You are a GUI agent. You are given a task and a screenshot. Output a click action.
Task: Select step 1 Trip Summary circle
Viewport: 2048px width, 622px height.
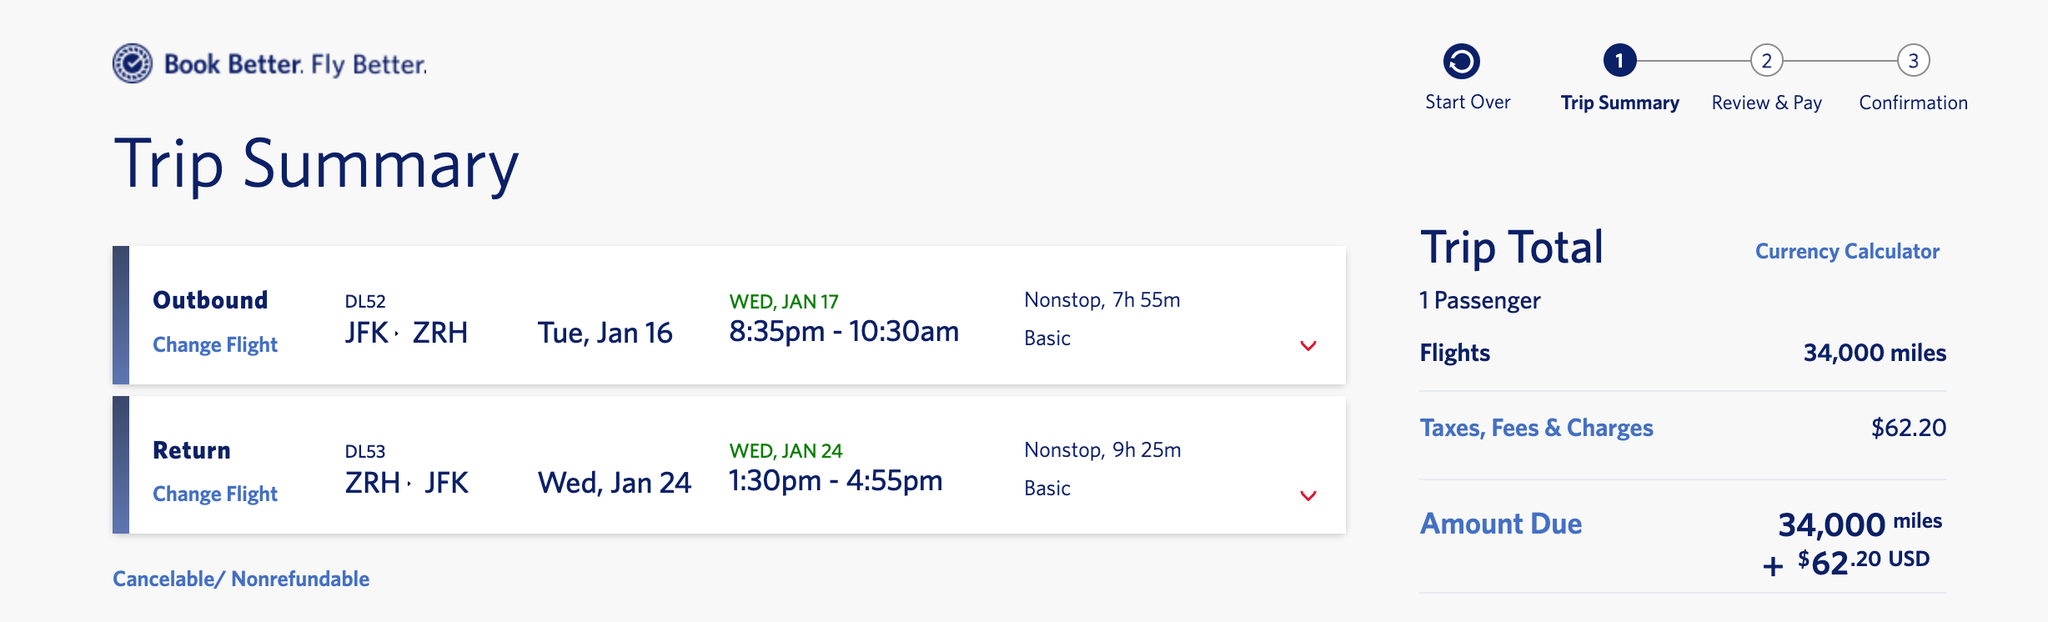[x=1619, y=60]
